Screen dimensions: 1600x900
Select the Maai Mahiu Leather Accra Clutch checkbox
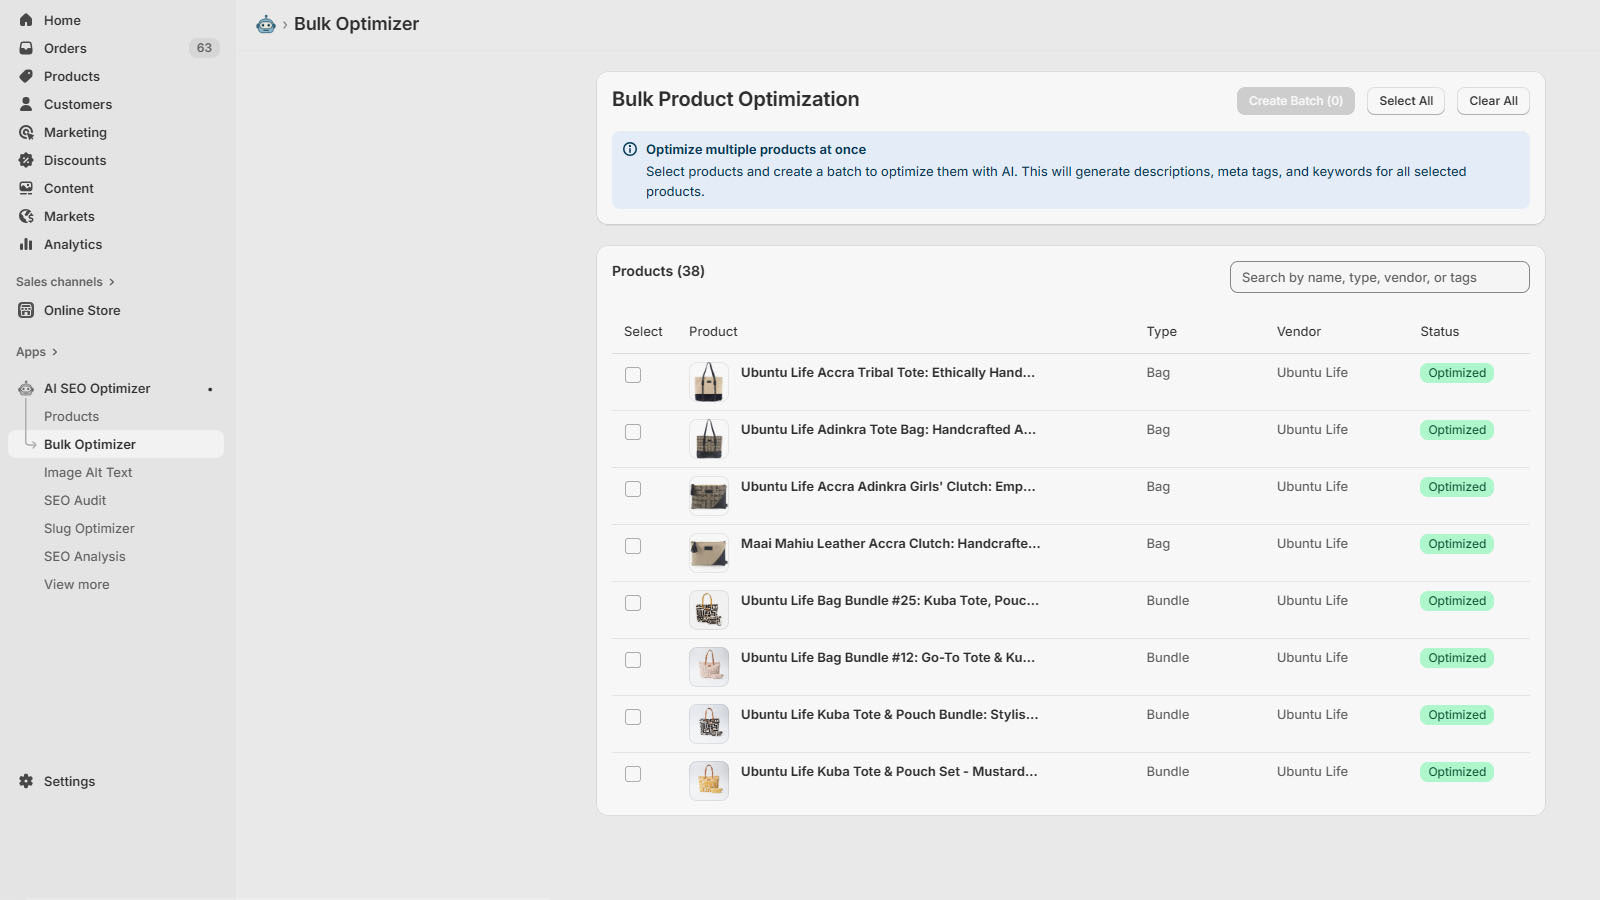pos(632,546)
